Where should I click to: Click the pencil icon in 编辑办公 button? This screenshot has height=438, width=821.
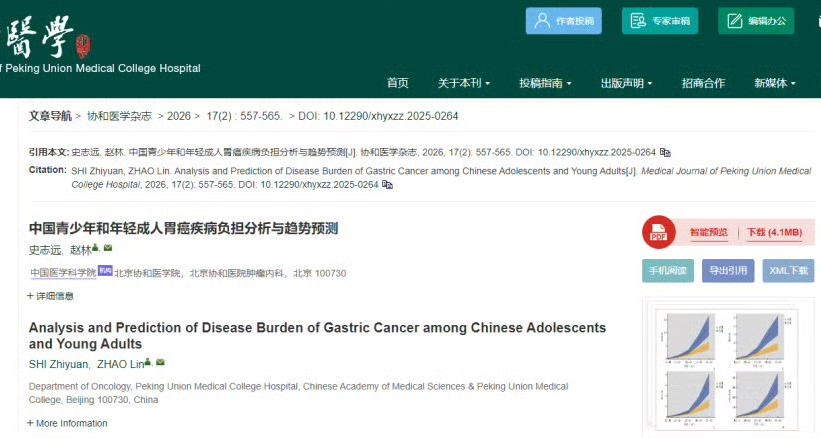point(735,21)
